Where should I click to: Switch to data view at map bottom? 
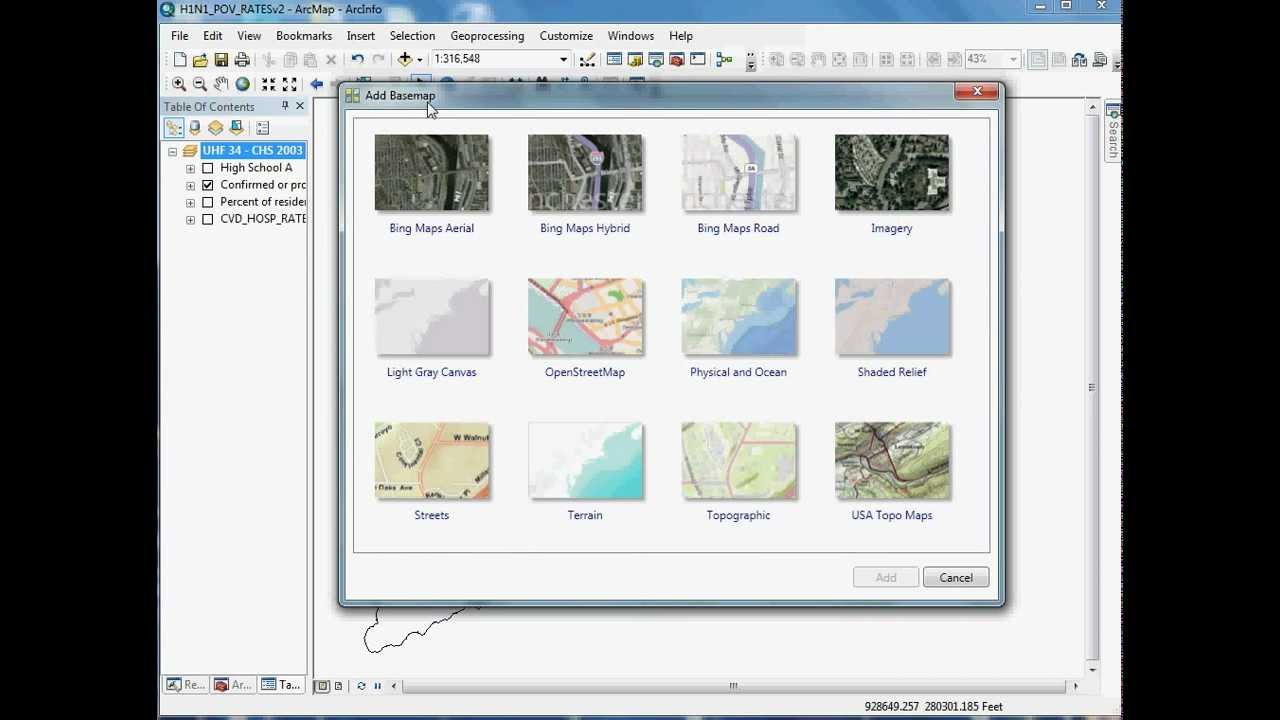coord(322,686)
